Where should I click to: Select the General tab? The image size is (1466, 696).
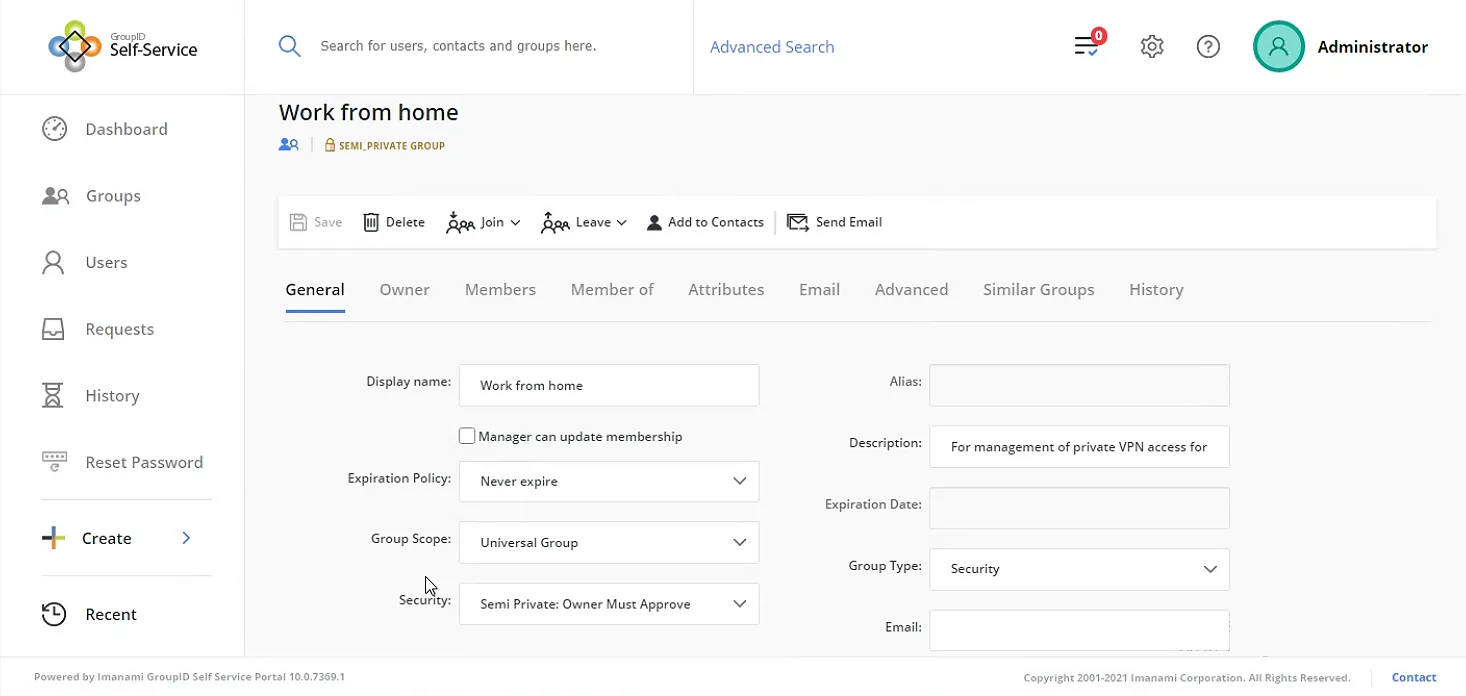315,289
